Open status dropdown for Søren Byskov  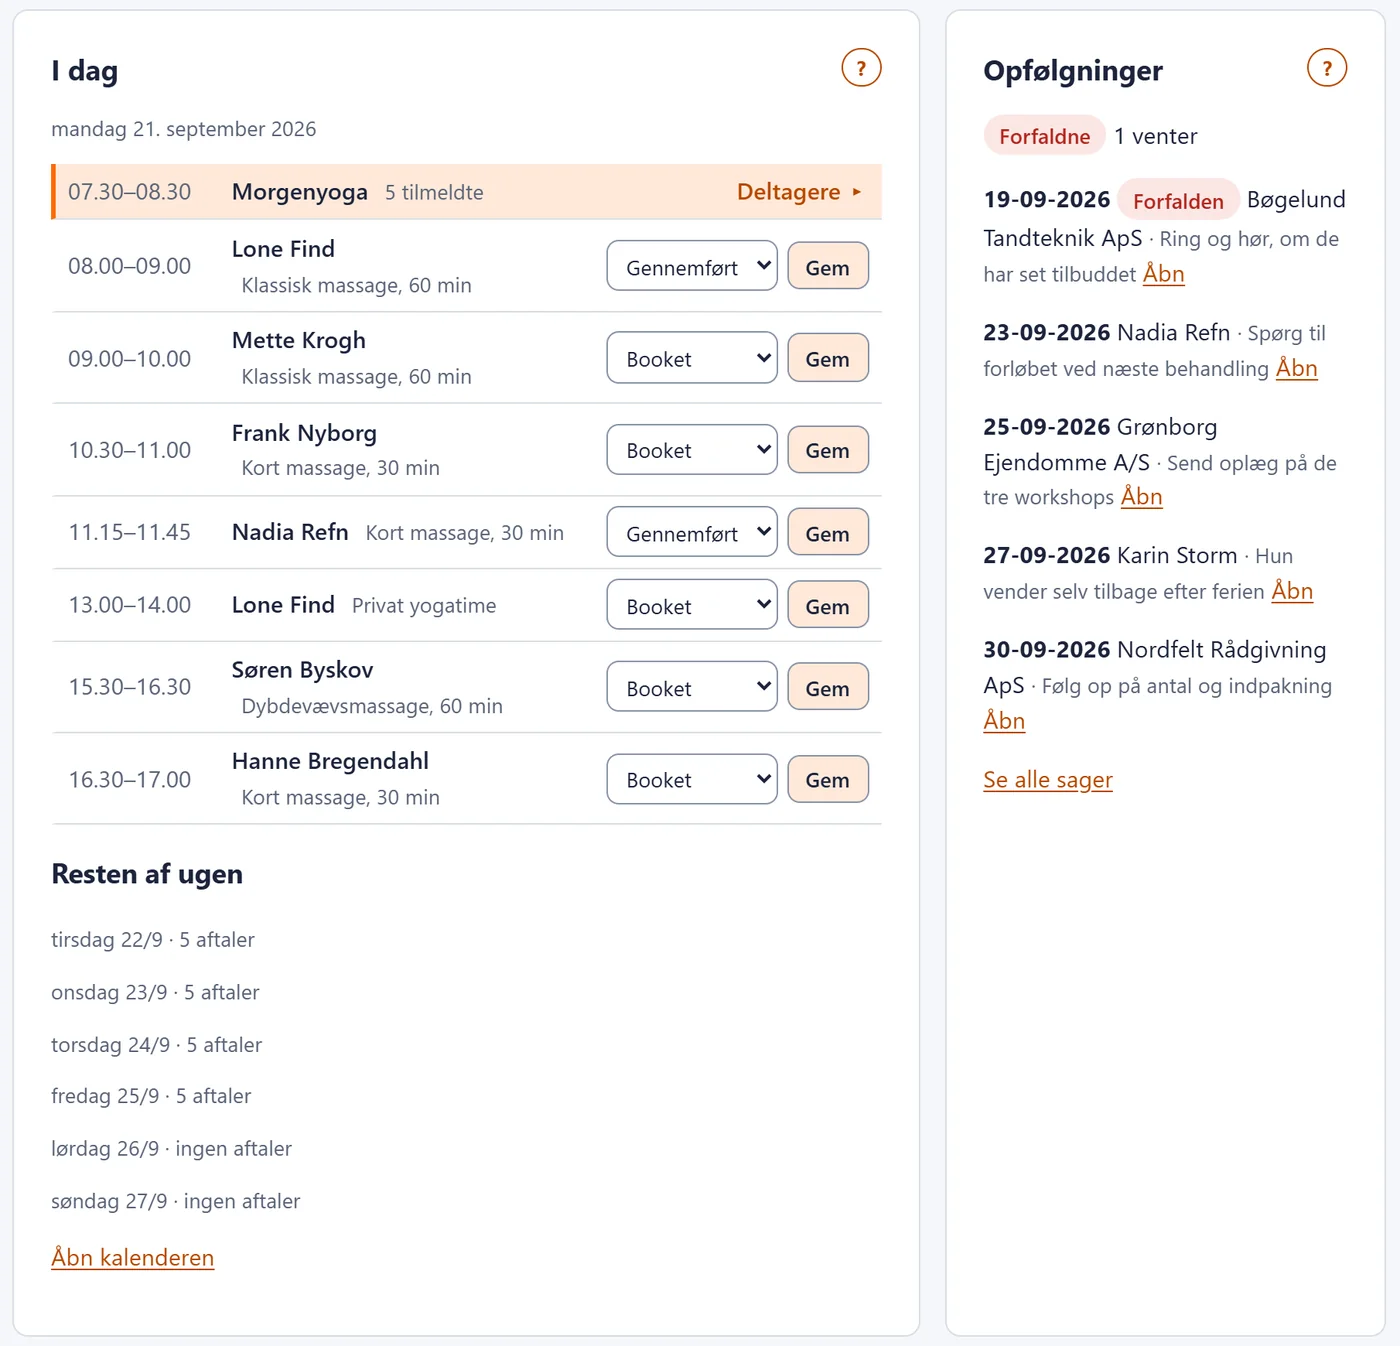tap(692, 687)
